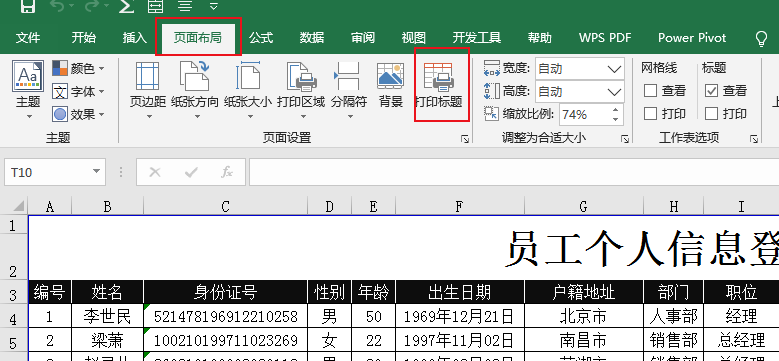Viewport: 779px width, 361px height.
Task: Click the print preview icon in quick access toolbar
Action: [156, 5]
